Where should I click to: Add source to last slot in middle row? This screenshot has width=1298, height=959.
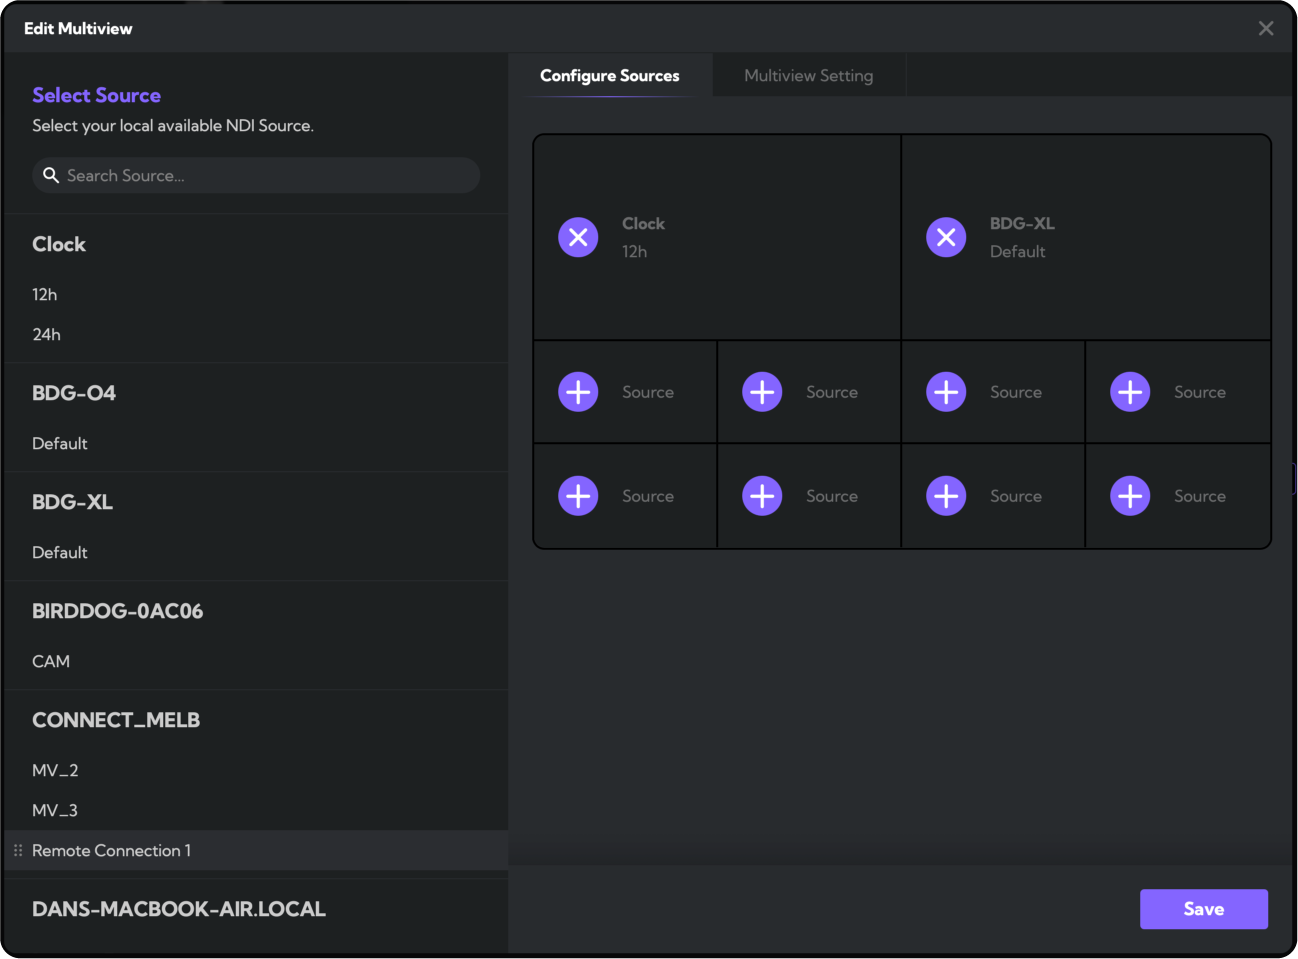[x=1130, y=392]
